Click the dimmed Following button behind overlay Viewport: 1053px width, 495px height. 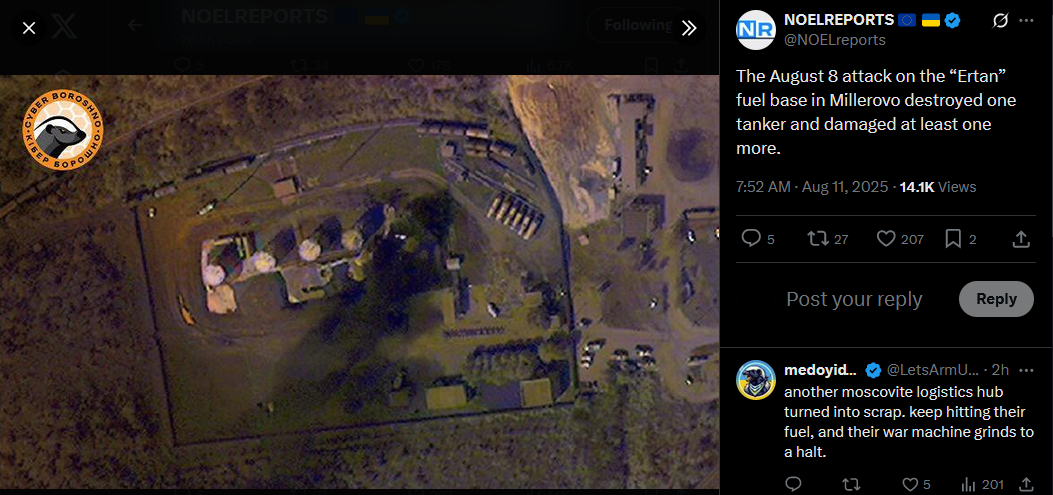[x=638, y=26]
